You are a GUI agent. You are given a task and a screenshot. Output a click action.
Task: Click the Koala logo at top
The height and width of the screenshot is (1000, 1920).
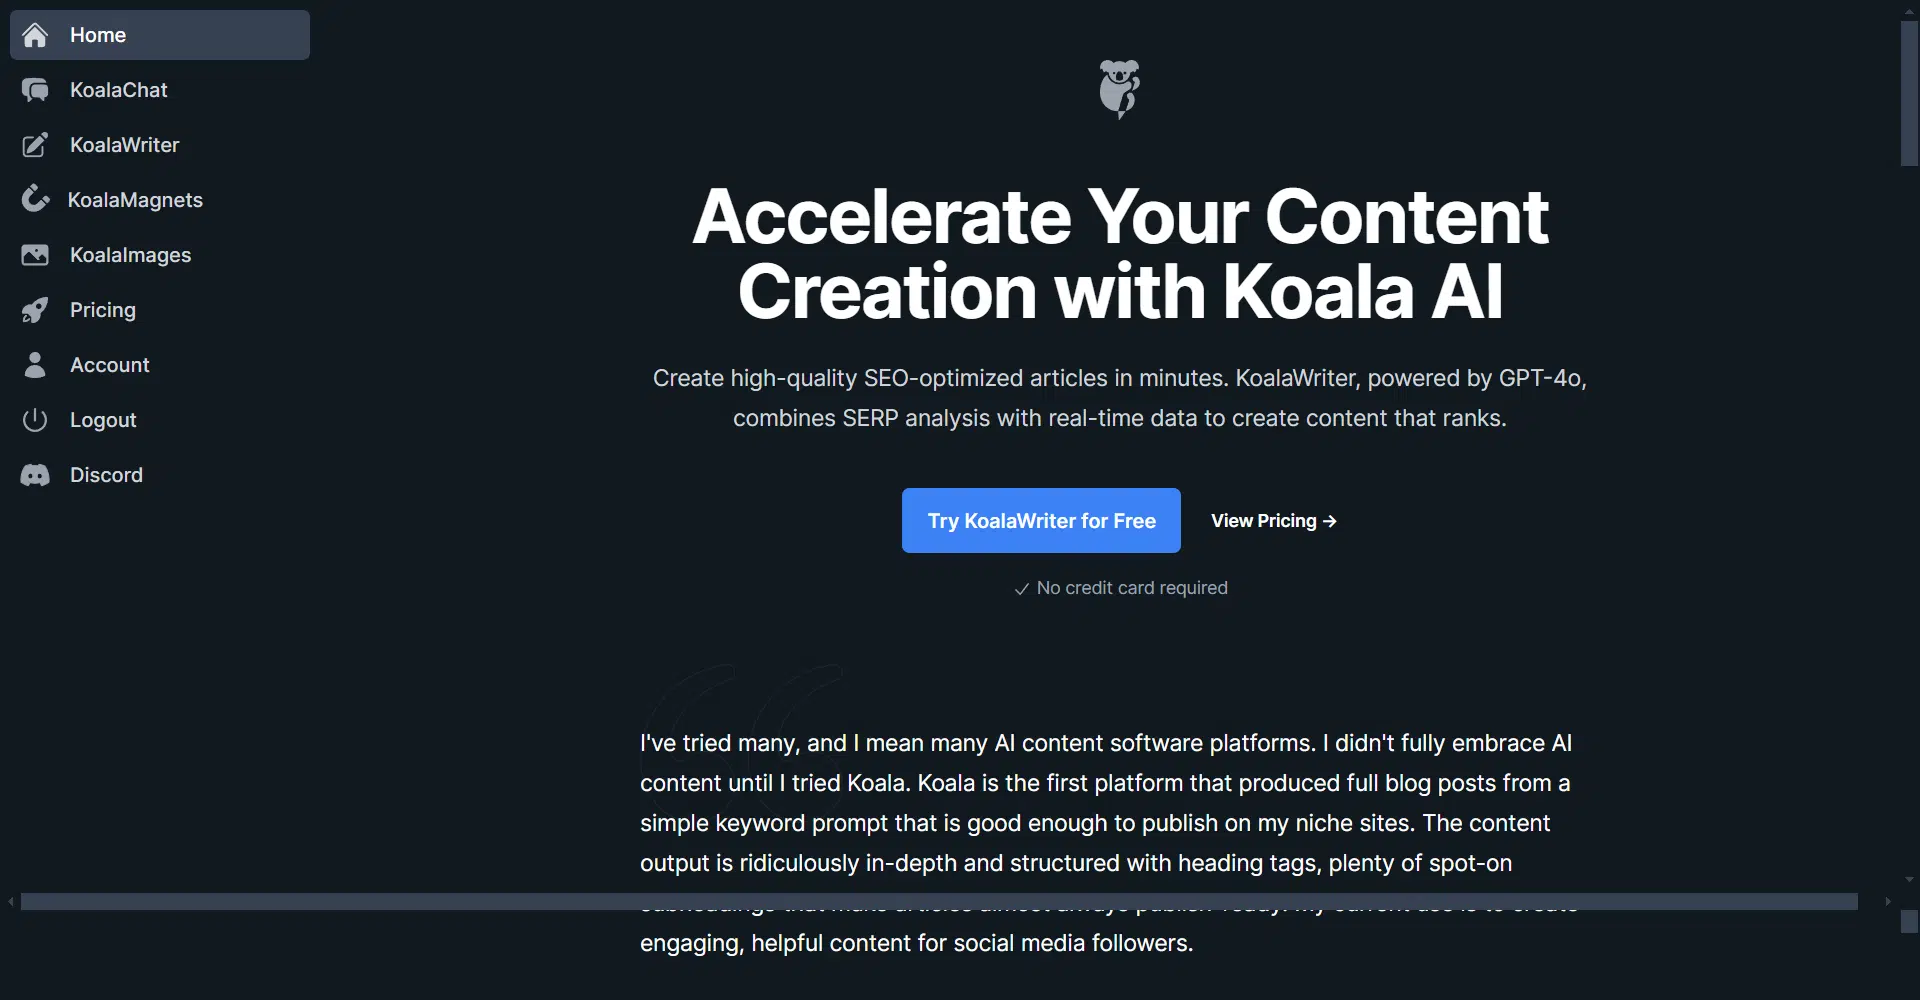(x=1119, y=88)
